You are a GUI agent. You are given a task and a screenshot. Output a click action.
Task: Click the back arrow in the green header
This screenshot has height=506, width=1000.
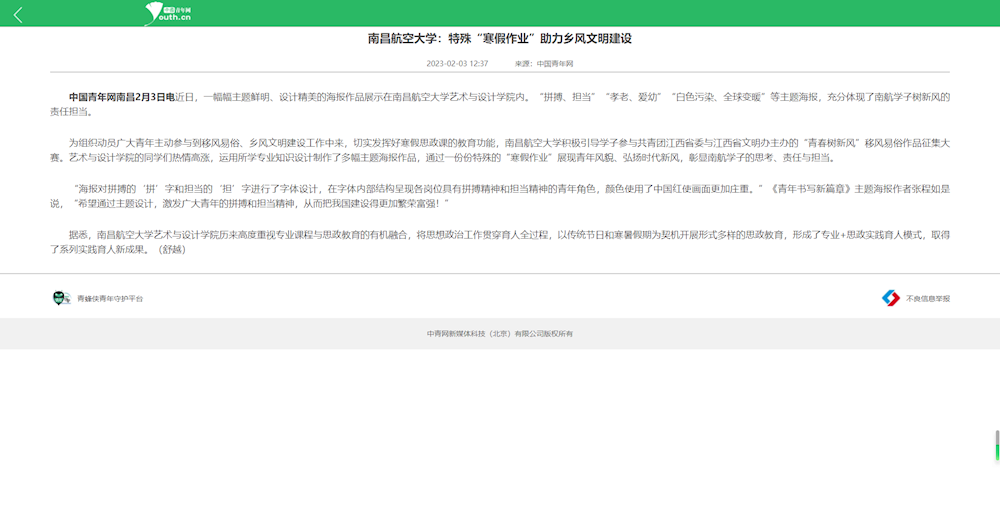click(x=18, y=14)
